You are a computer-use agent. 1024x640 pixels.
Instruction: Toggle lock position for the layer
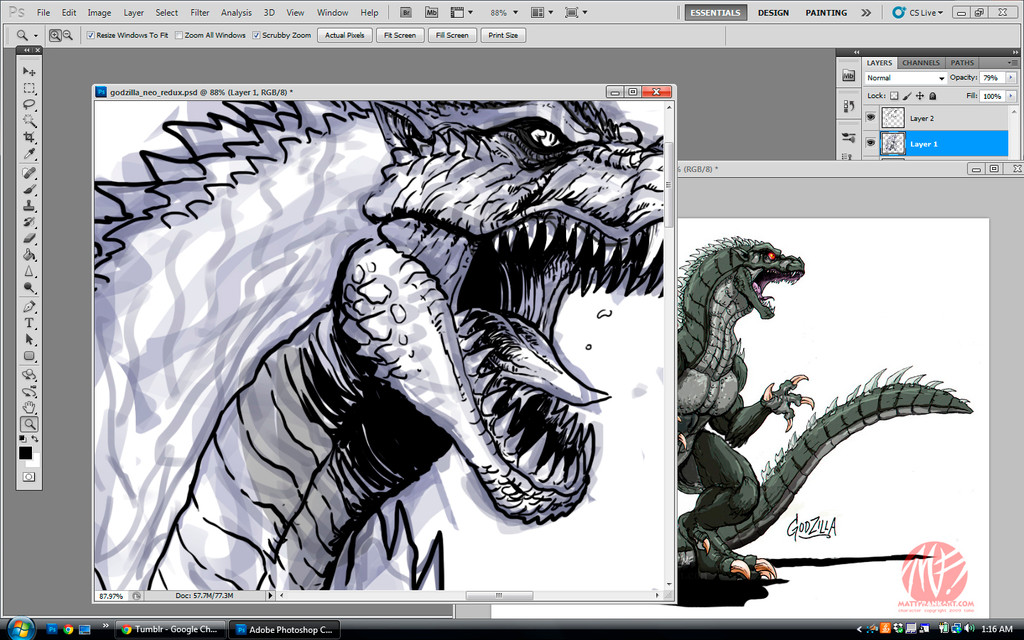point(920,96)
